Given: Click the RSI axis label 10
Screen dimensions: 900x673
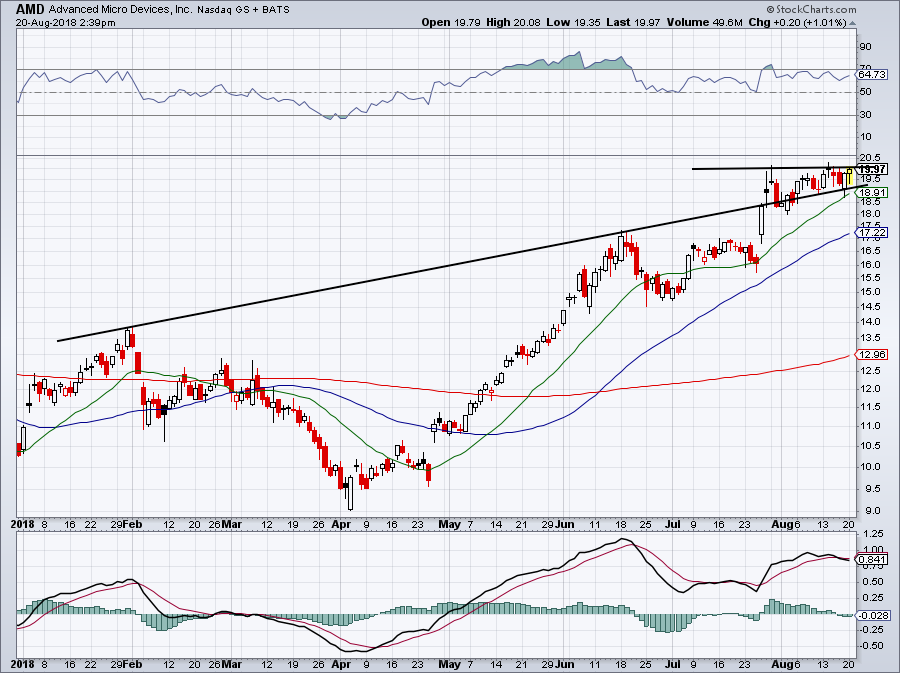Looking at the screenshot, I should pyautogui.click(x=865, y=137).
